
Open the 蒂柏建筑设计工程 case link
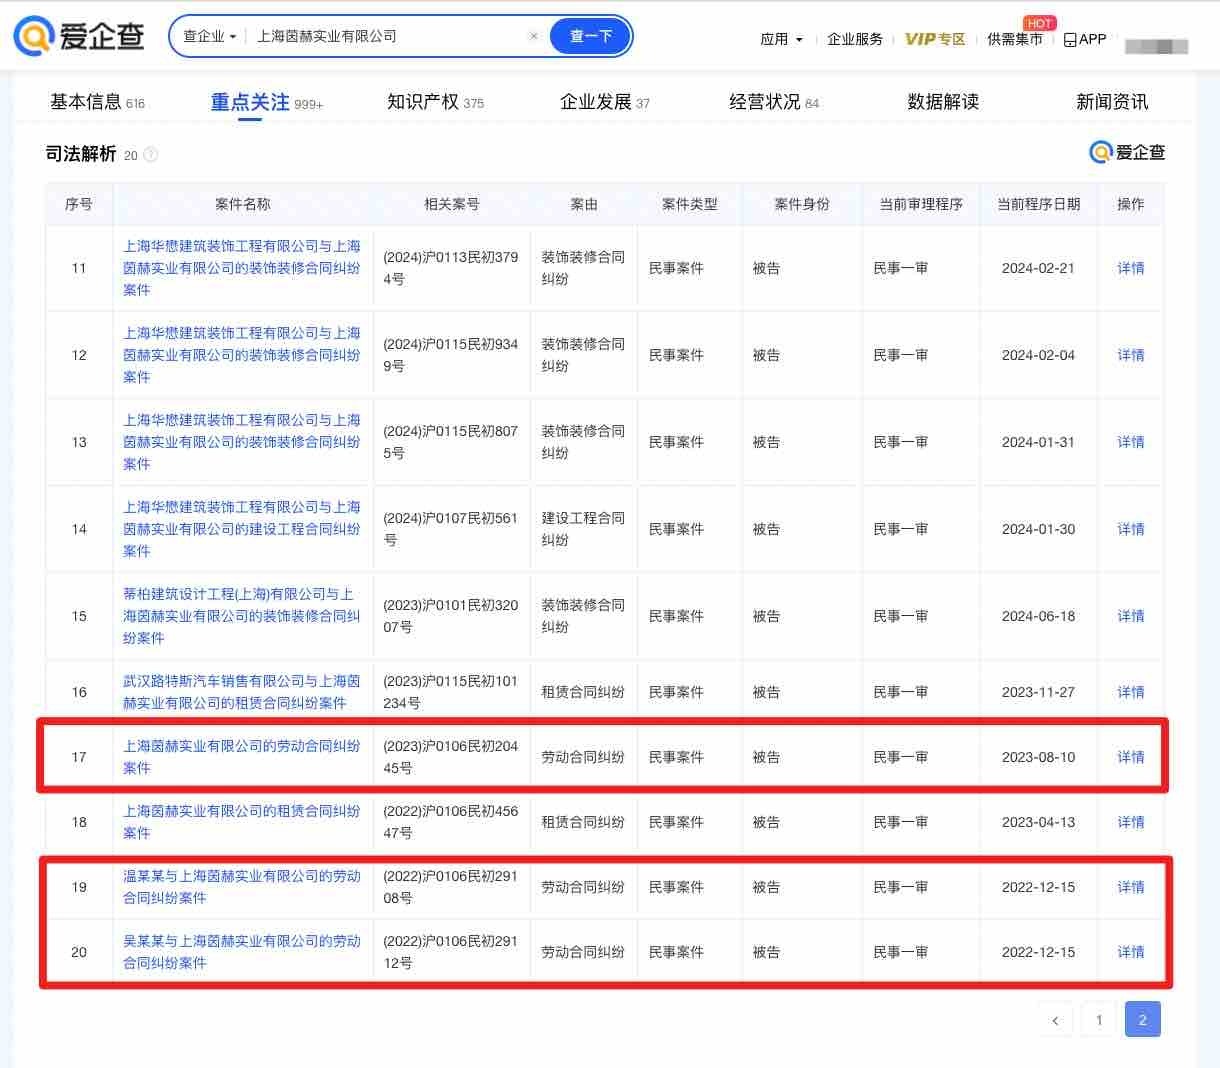[242, 616]
